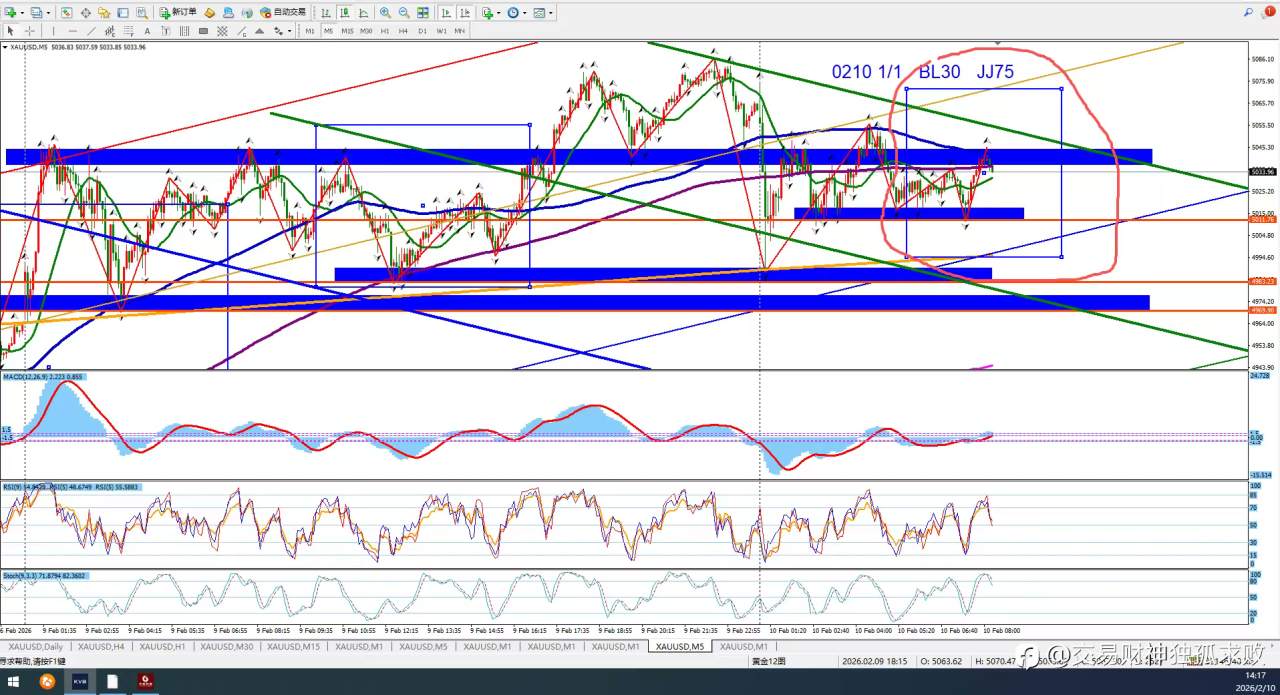Switch timeframe to H1 in toolbar

pyautogui.click(x=385, y=31)
